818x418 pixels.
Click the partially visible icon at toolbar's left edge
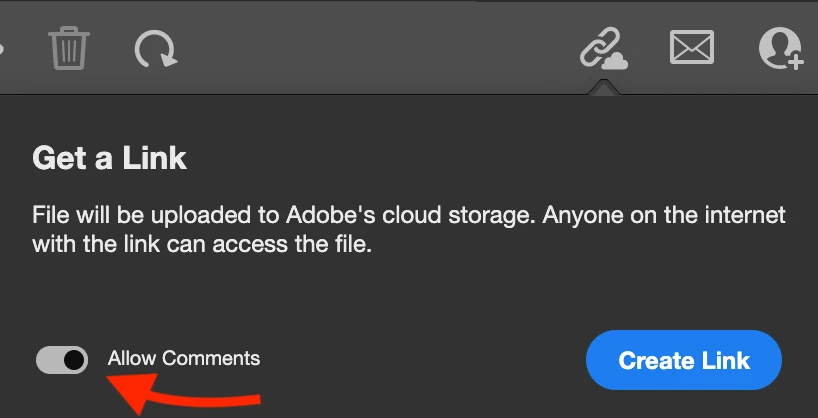click(3, 47)
